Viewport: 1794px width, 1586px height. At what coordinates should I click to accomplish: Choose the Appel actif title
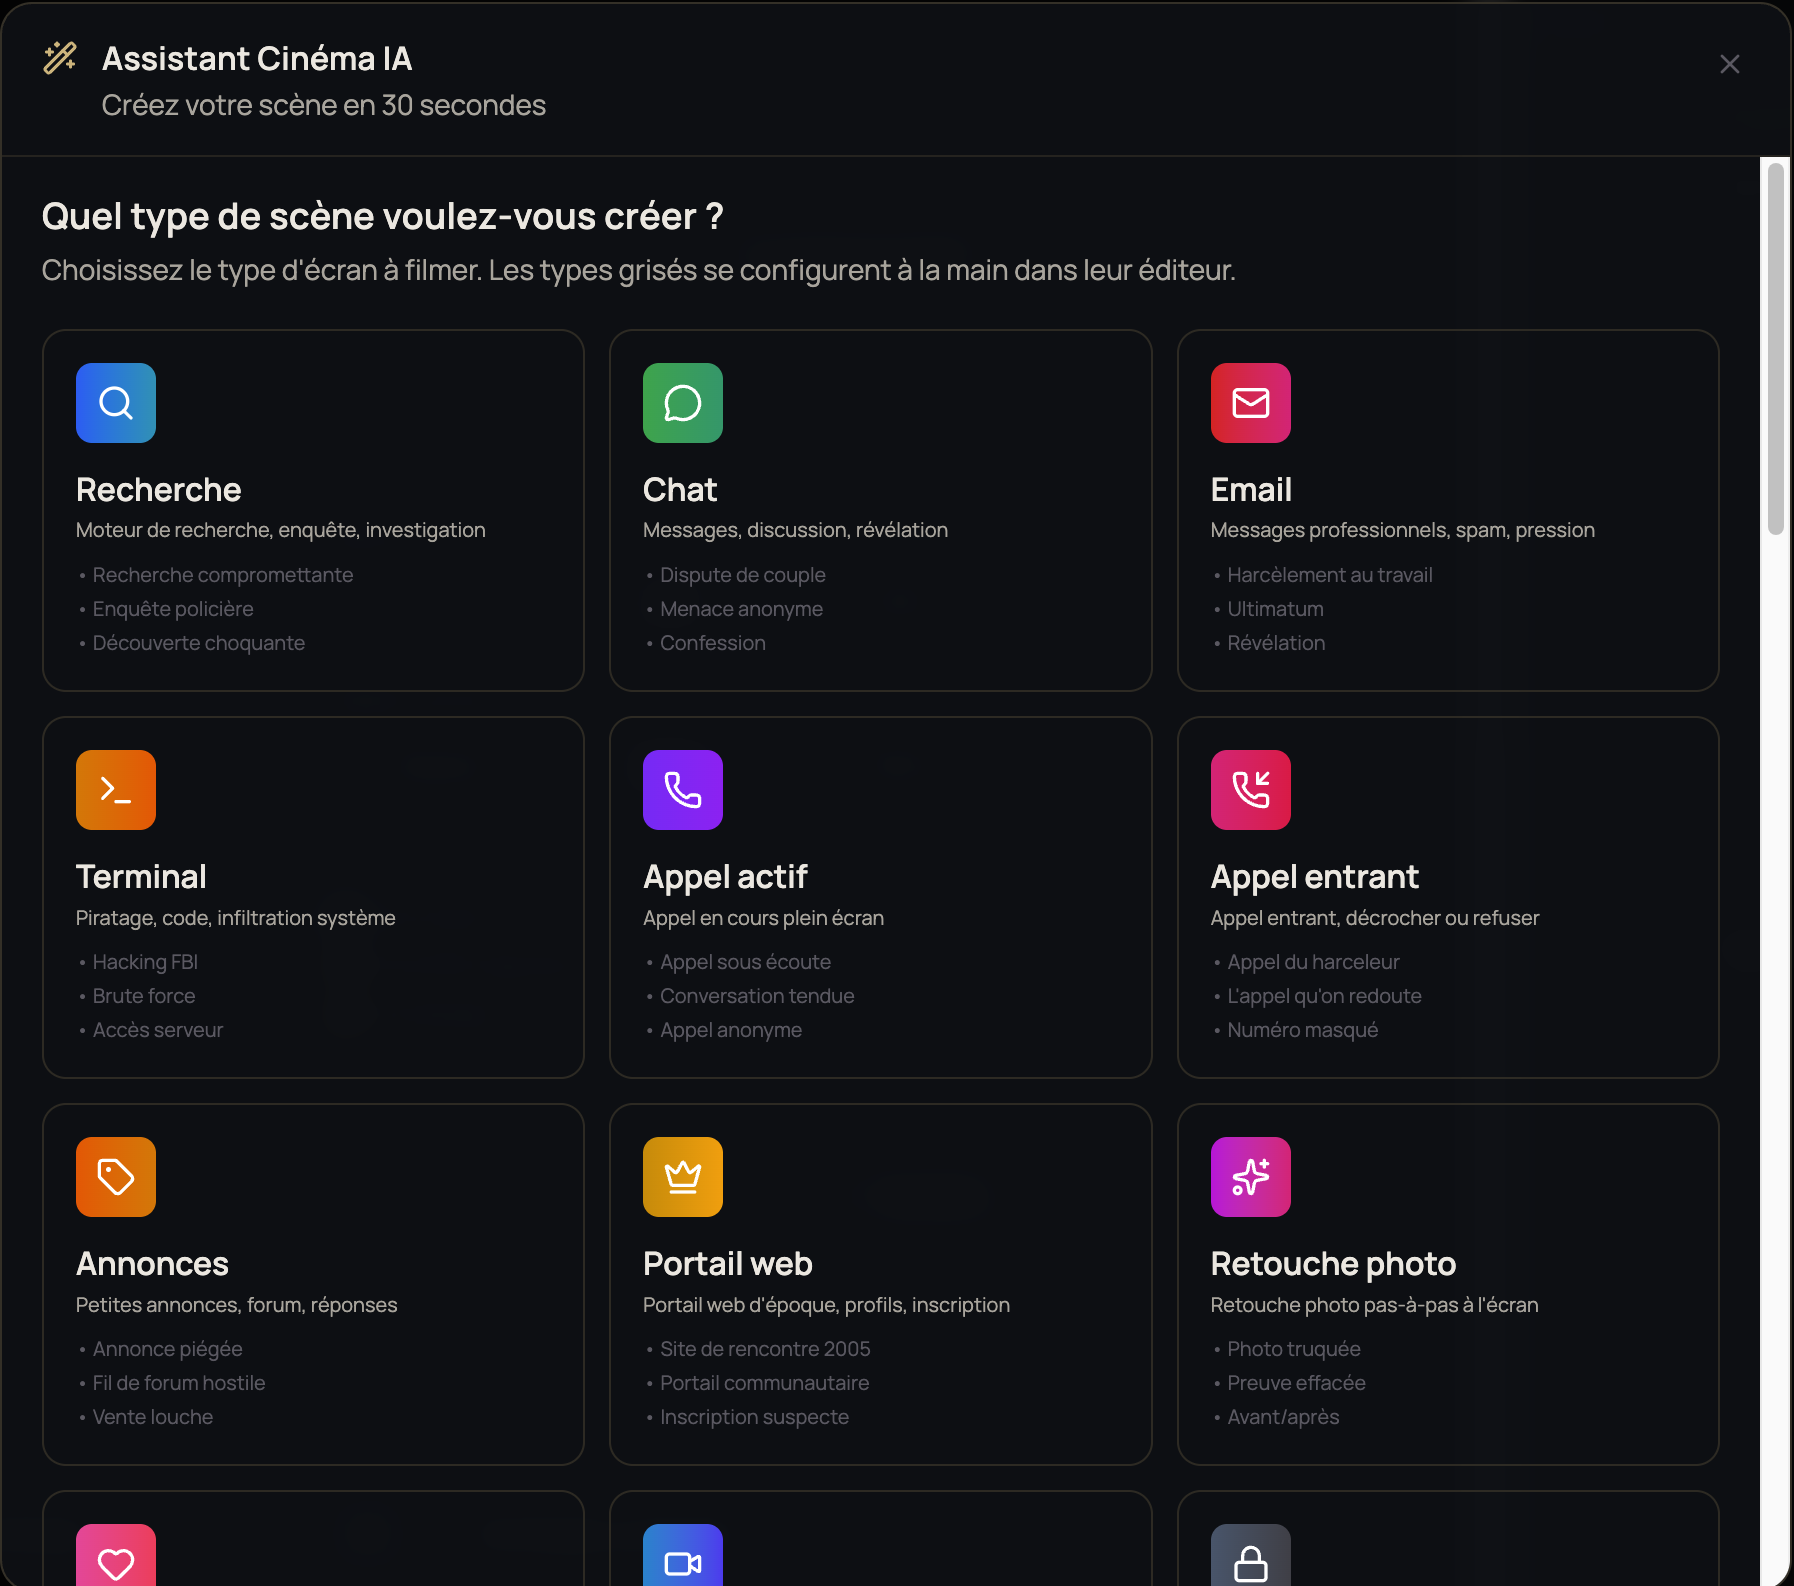[725, 877]
